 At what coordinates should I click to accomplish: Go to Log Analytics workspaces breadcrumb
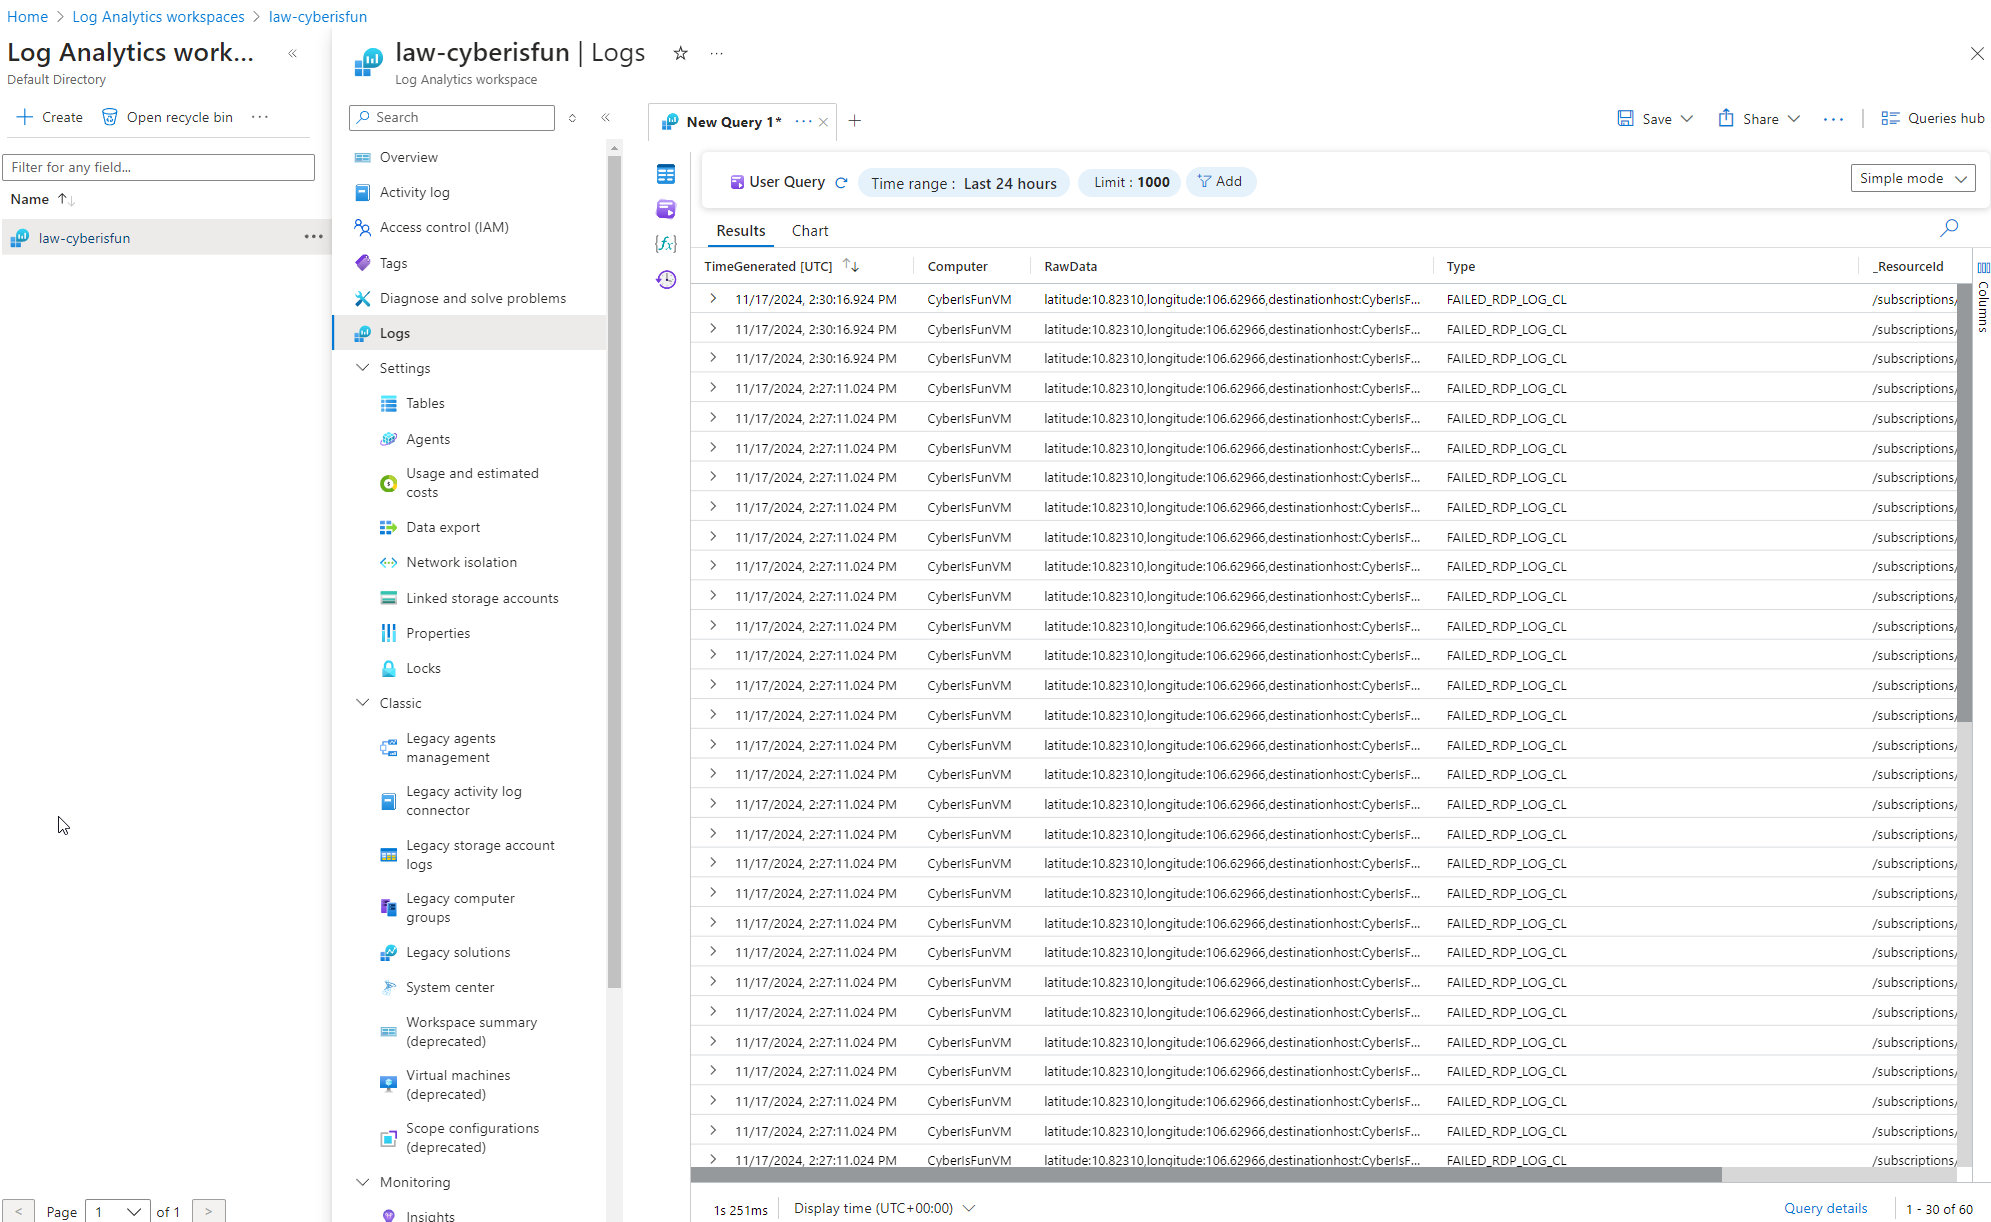coord(158,16)
